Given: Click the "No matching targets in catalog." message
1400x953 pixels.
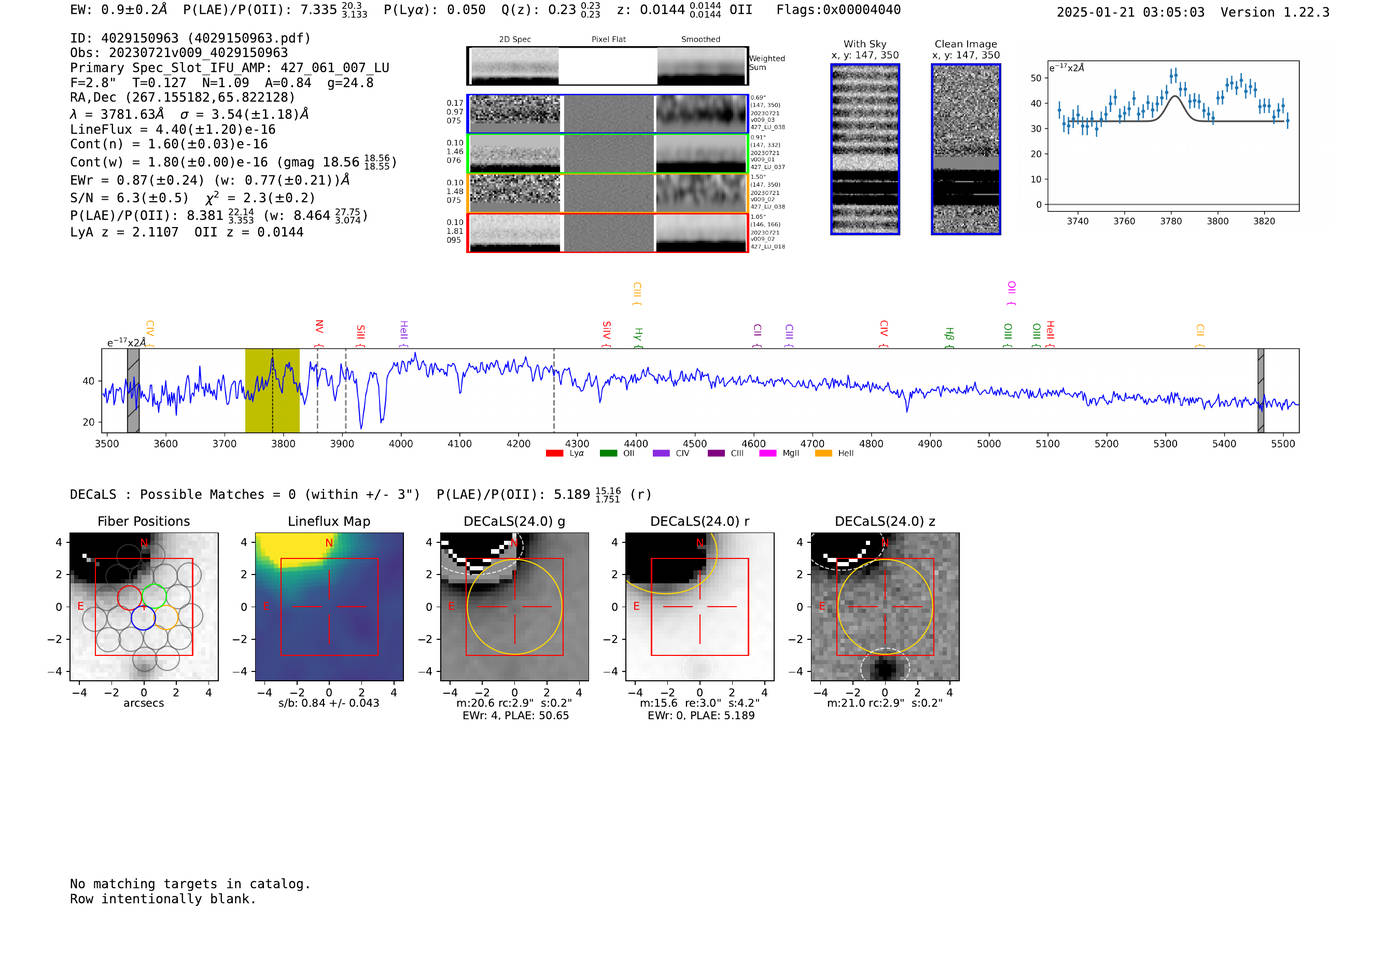Looking at the screenshot, I should coord(190,884).
